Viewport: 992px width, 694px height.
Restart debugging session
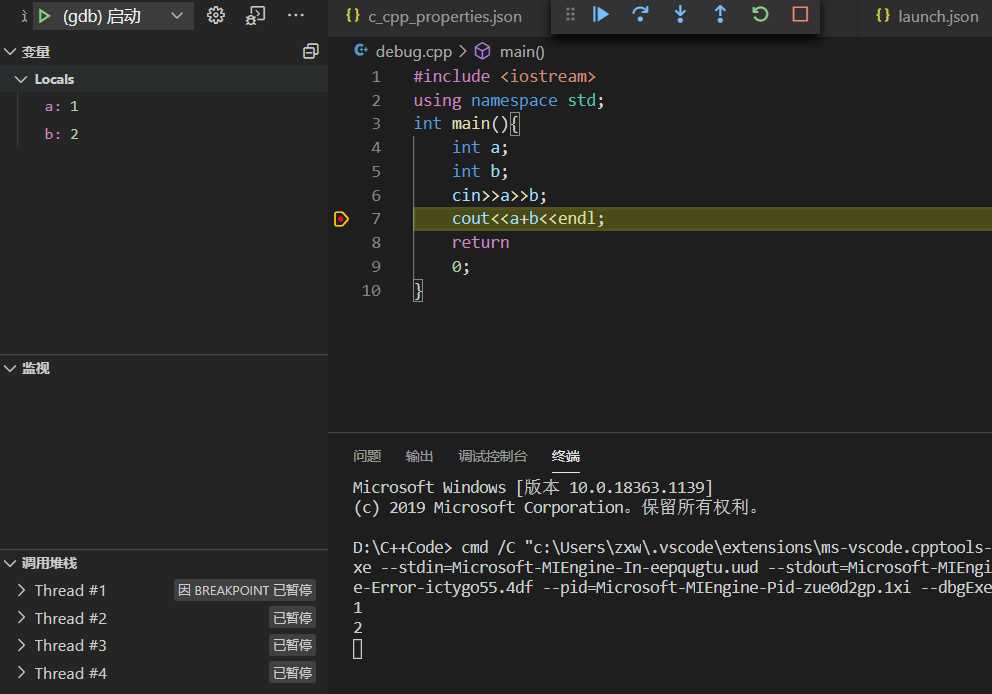(760, 14)
